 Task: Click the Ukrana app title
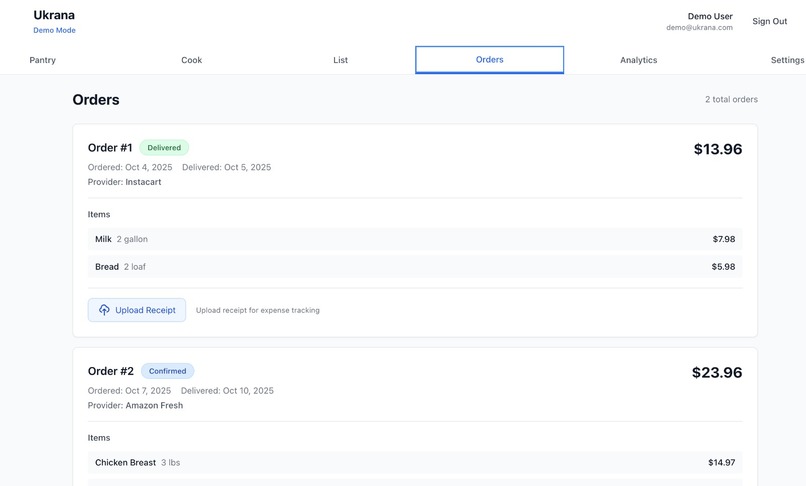point(54,15)
